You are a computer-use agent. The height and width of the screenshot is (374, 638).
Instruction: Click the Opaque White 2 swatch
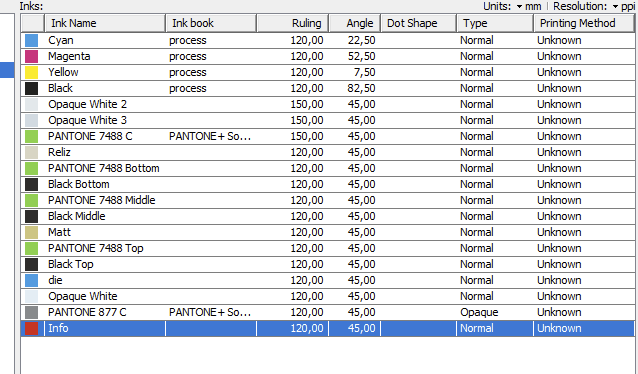(31, 104)
